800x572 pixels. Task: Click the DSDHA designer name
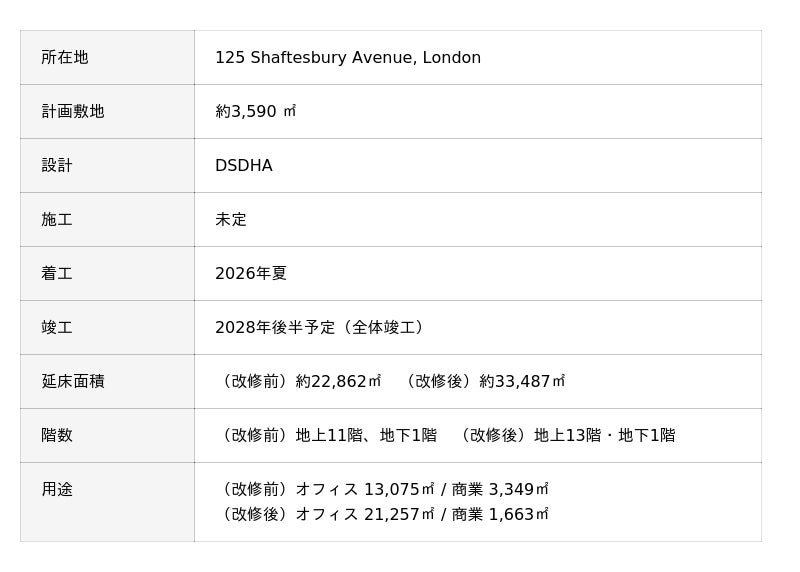[x=244, y=166]
